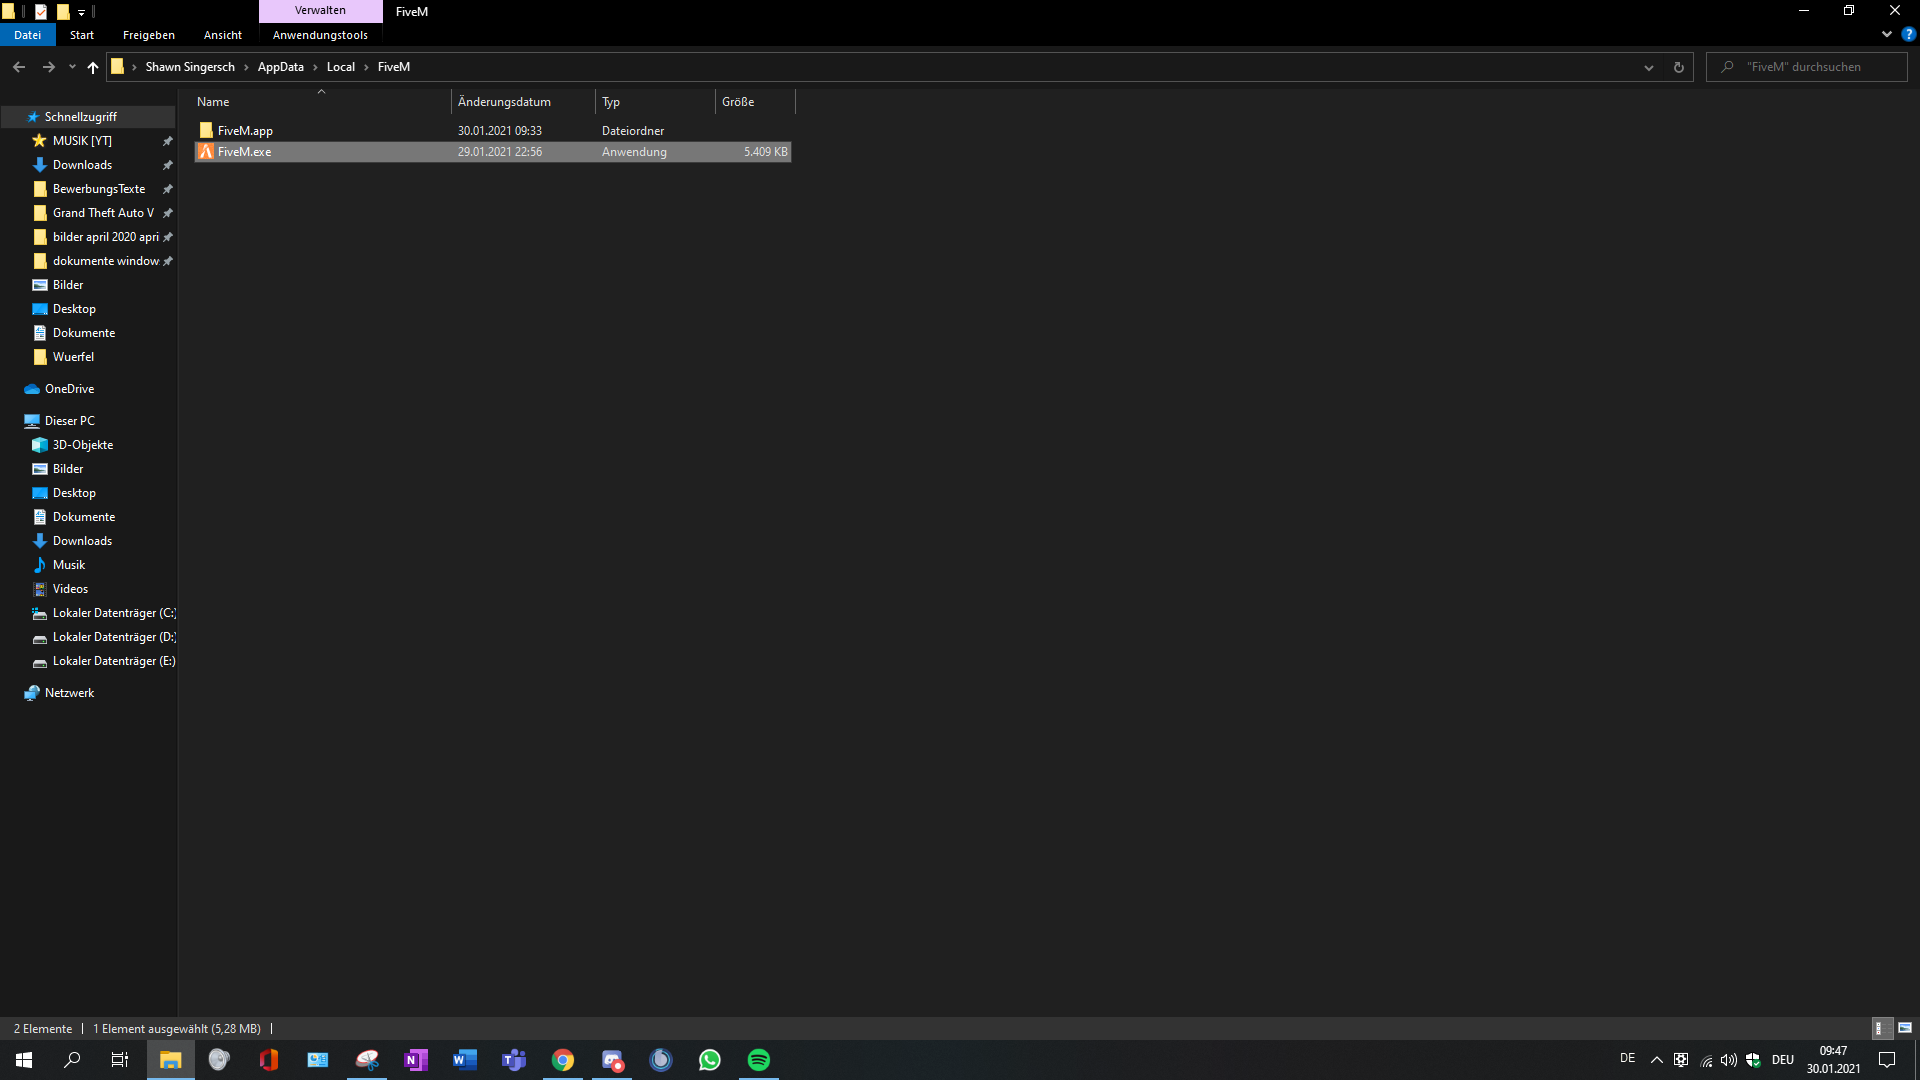Click AppData in the breadcrumb path

[x=280, y=67]
